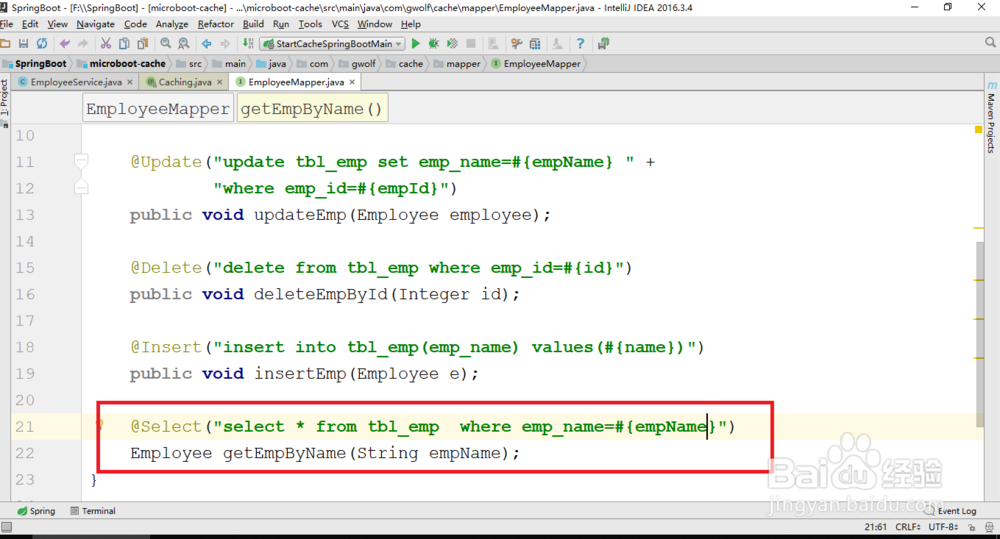
Task: Collapse the fold marker at line 11
Action: [x=81, y=160]
